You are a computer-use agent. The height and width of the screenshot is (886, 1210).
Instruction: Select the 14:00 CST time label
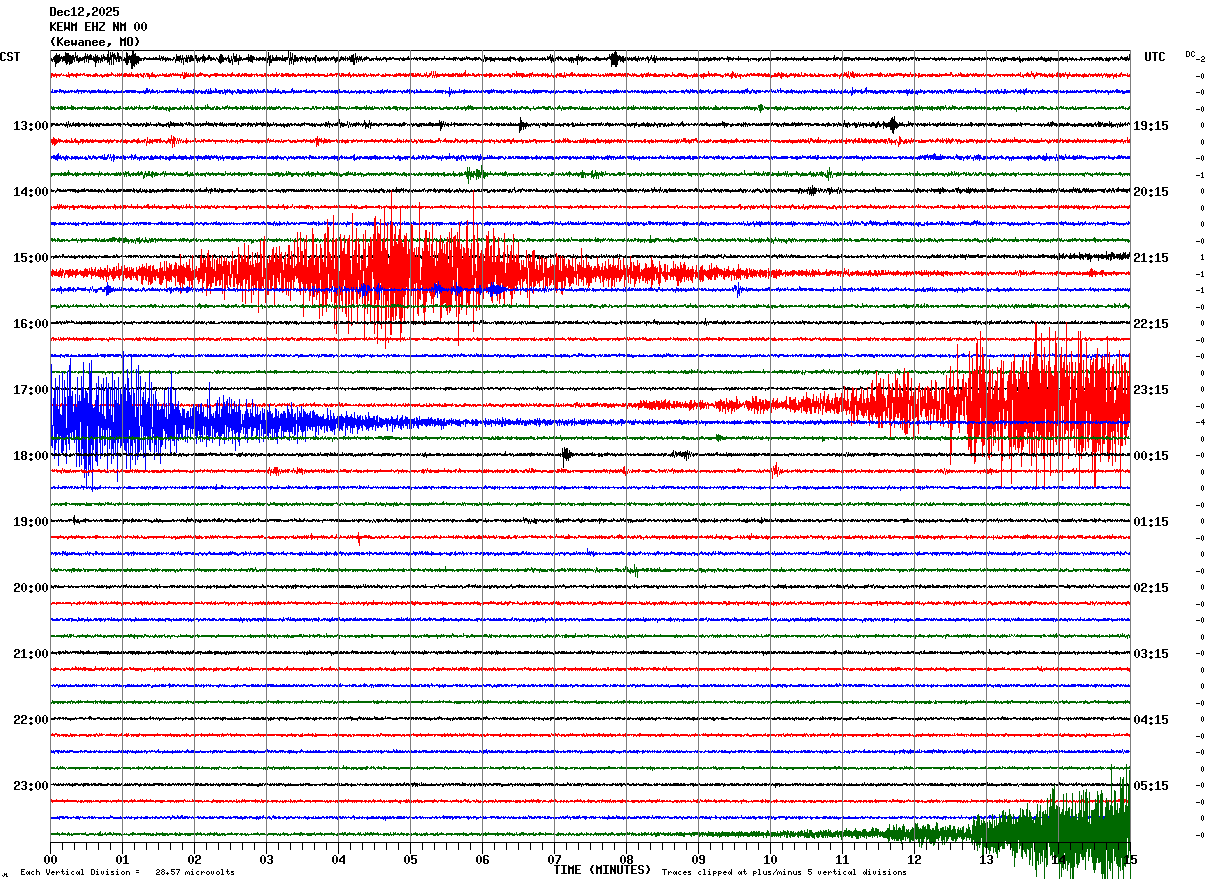point(30,192)
